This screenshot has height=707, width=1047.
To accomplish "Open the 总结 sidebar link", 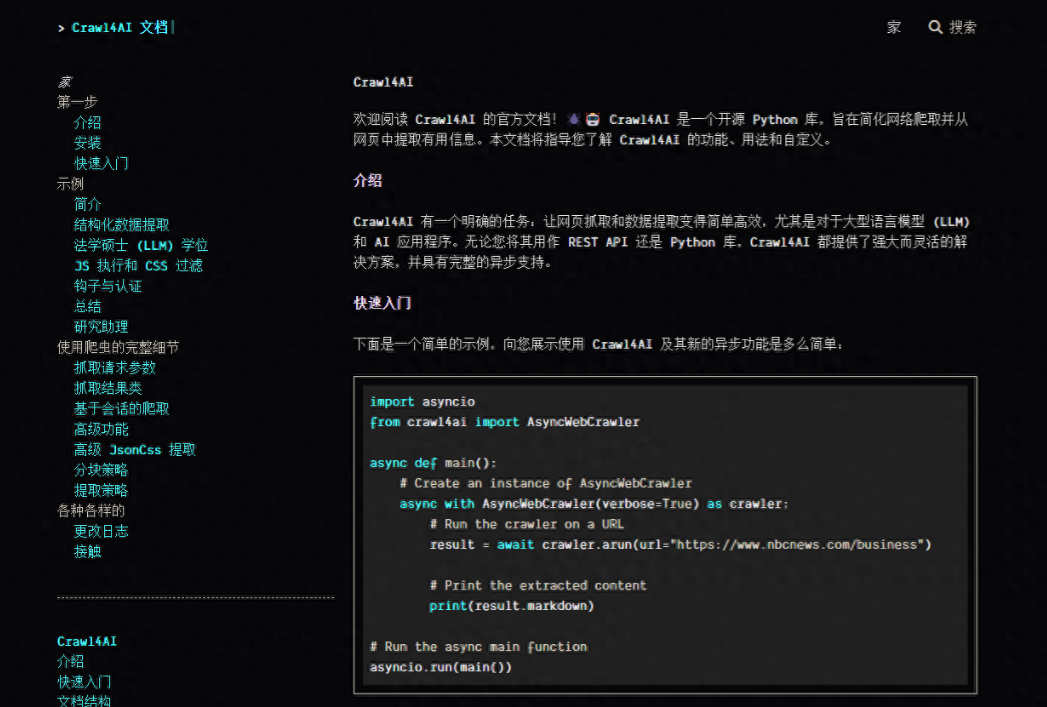I will point(87,306).
